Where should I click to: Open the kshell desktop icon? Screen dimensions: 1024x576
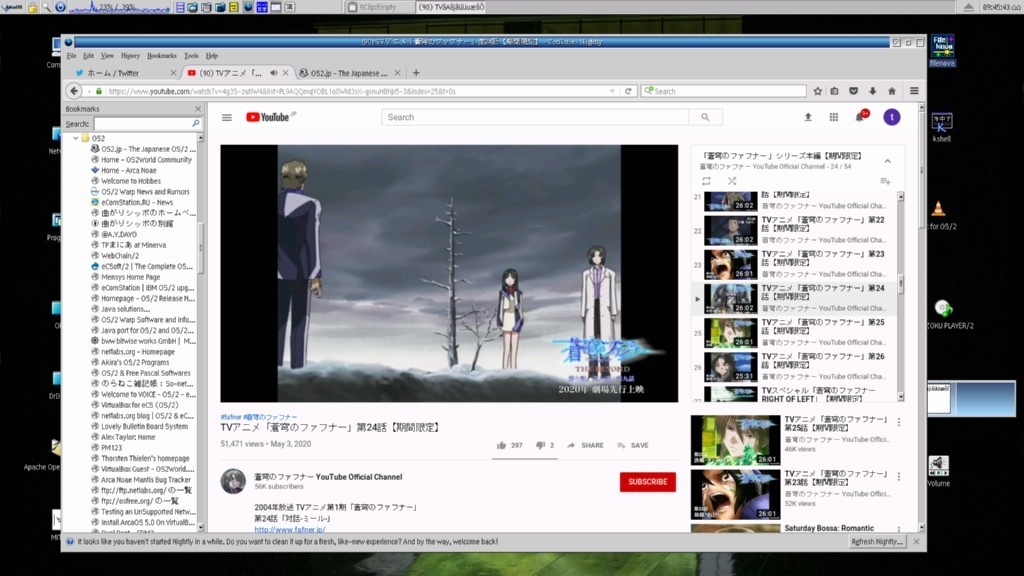pos(942,127)
